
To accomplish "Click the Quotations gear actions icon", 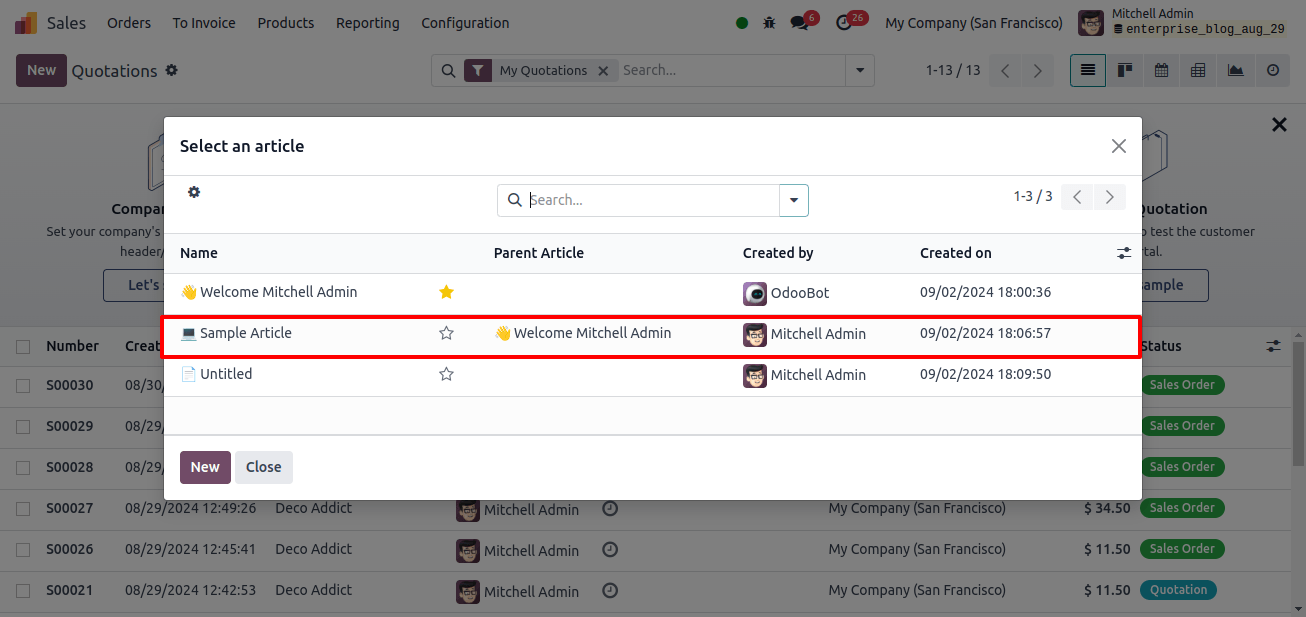I will click(x=171, y=70).
